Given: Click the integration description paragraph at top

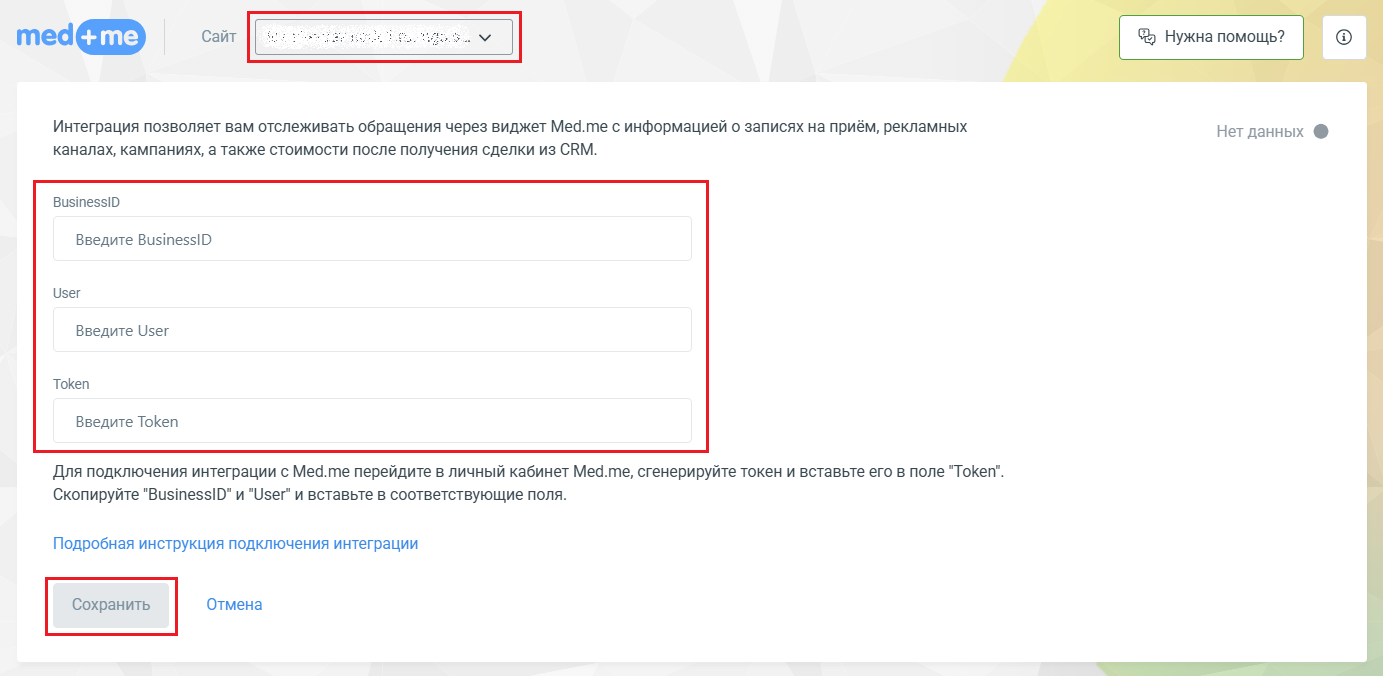Looking at the screenshot, I should [x=510, y=139].
